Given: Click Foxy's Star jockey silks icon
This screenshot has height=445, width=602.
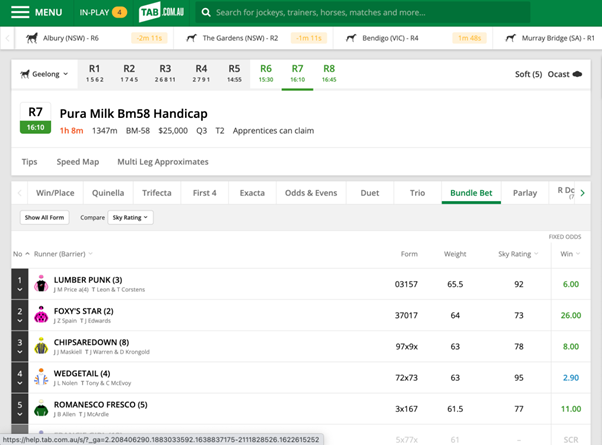Looking at the screenshot, I should 41,315.
